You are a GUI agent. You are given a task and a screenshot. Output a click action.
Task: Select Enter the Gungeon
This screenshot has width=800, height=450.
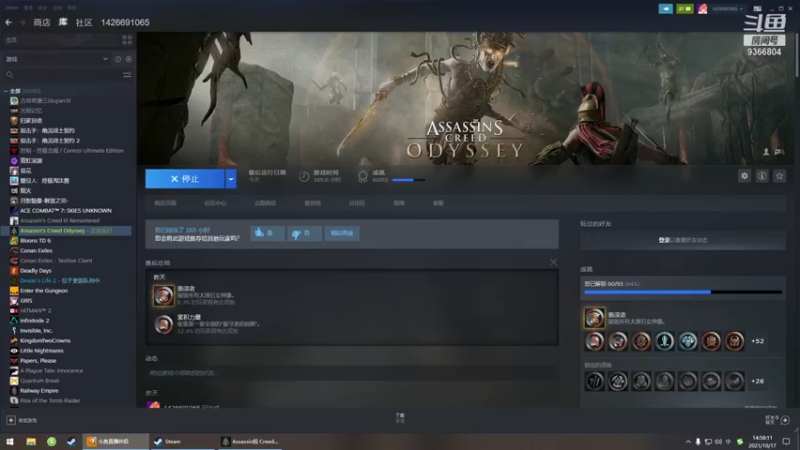(44, 291)
